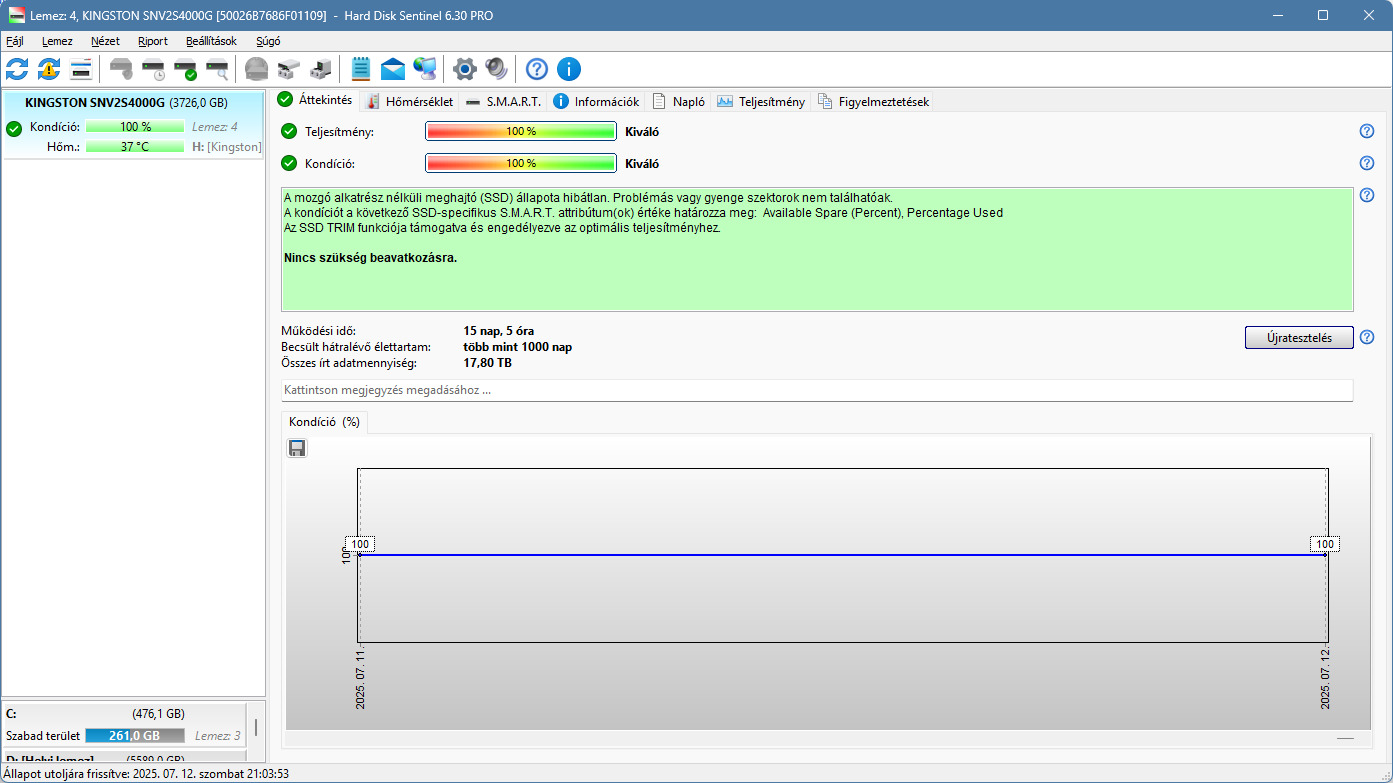Click the blue envelope e-mail icon
This screenshot has width=1393, height=783.
pyautogui.click(x=393, y=69)
